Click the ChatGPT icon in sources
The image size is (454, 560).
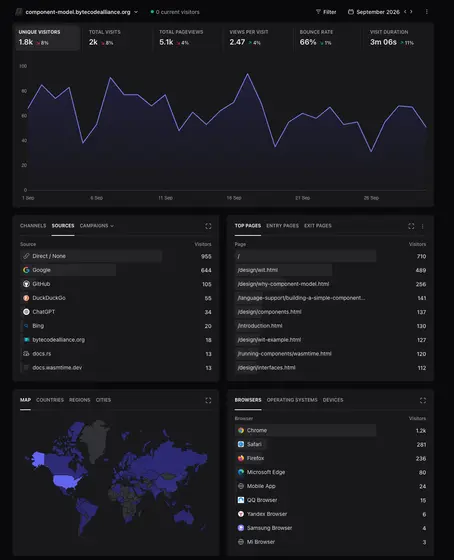26,312
